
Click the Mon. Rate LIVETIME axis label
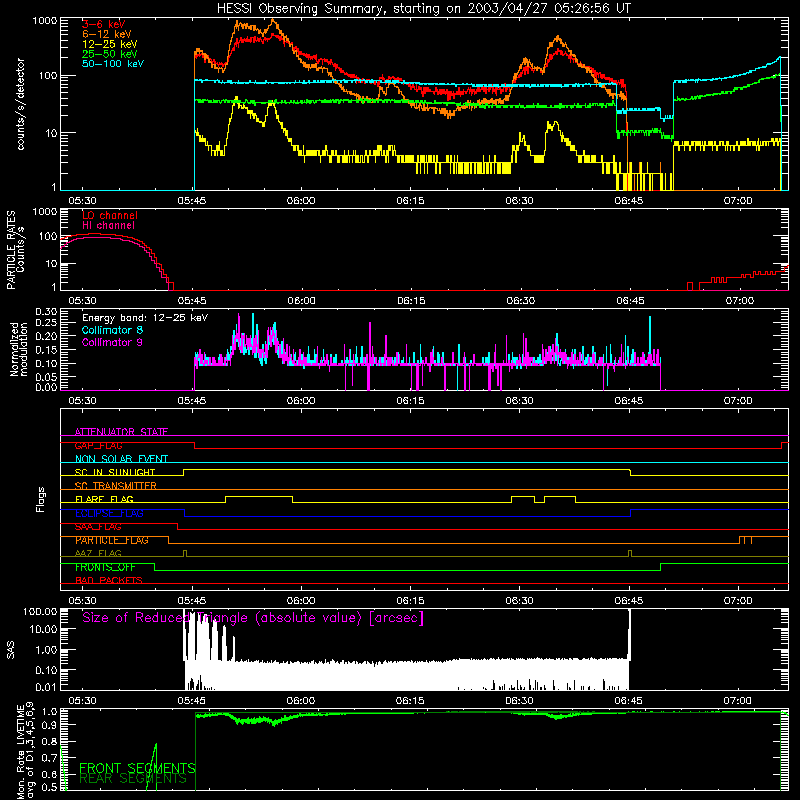25,751
